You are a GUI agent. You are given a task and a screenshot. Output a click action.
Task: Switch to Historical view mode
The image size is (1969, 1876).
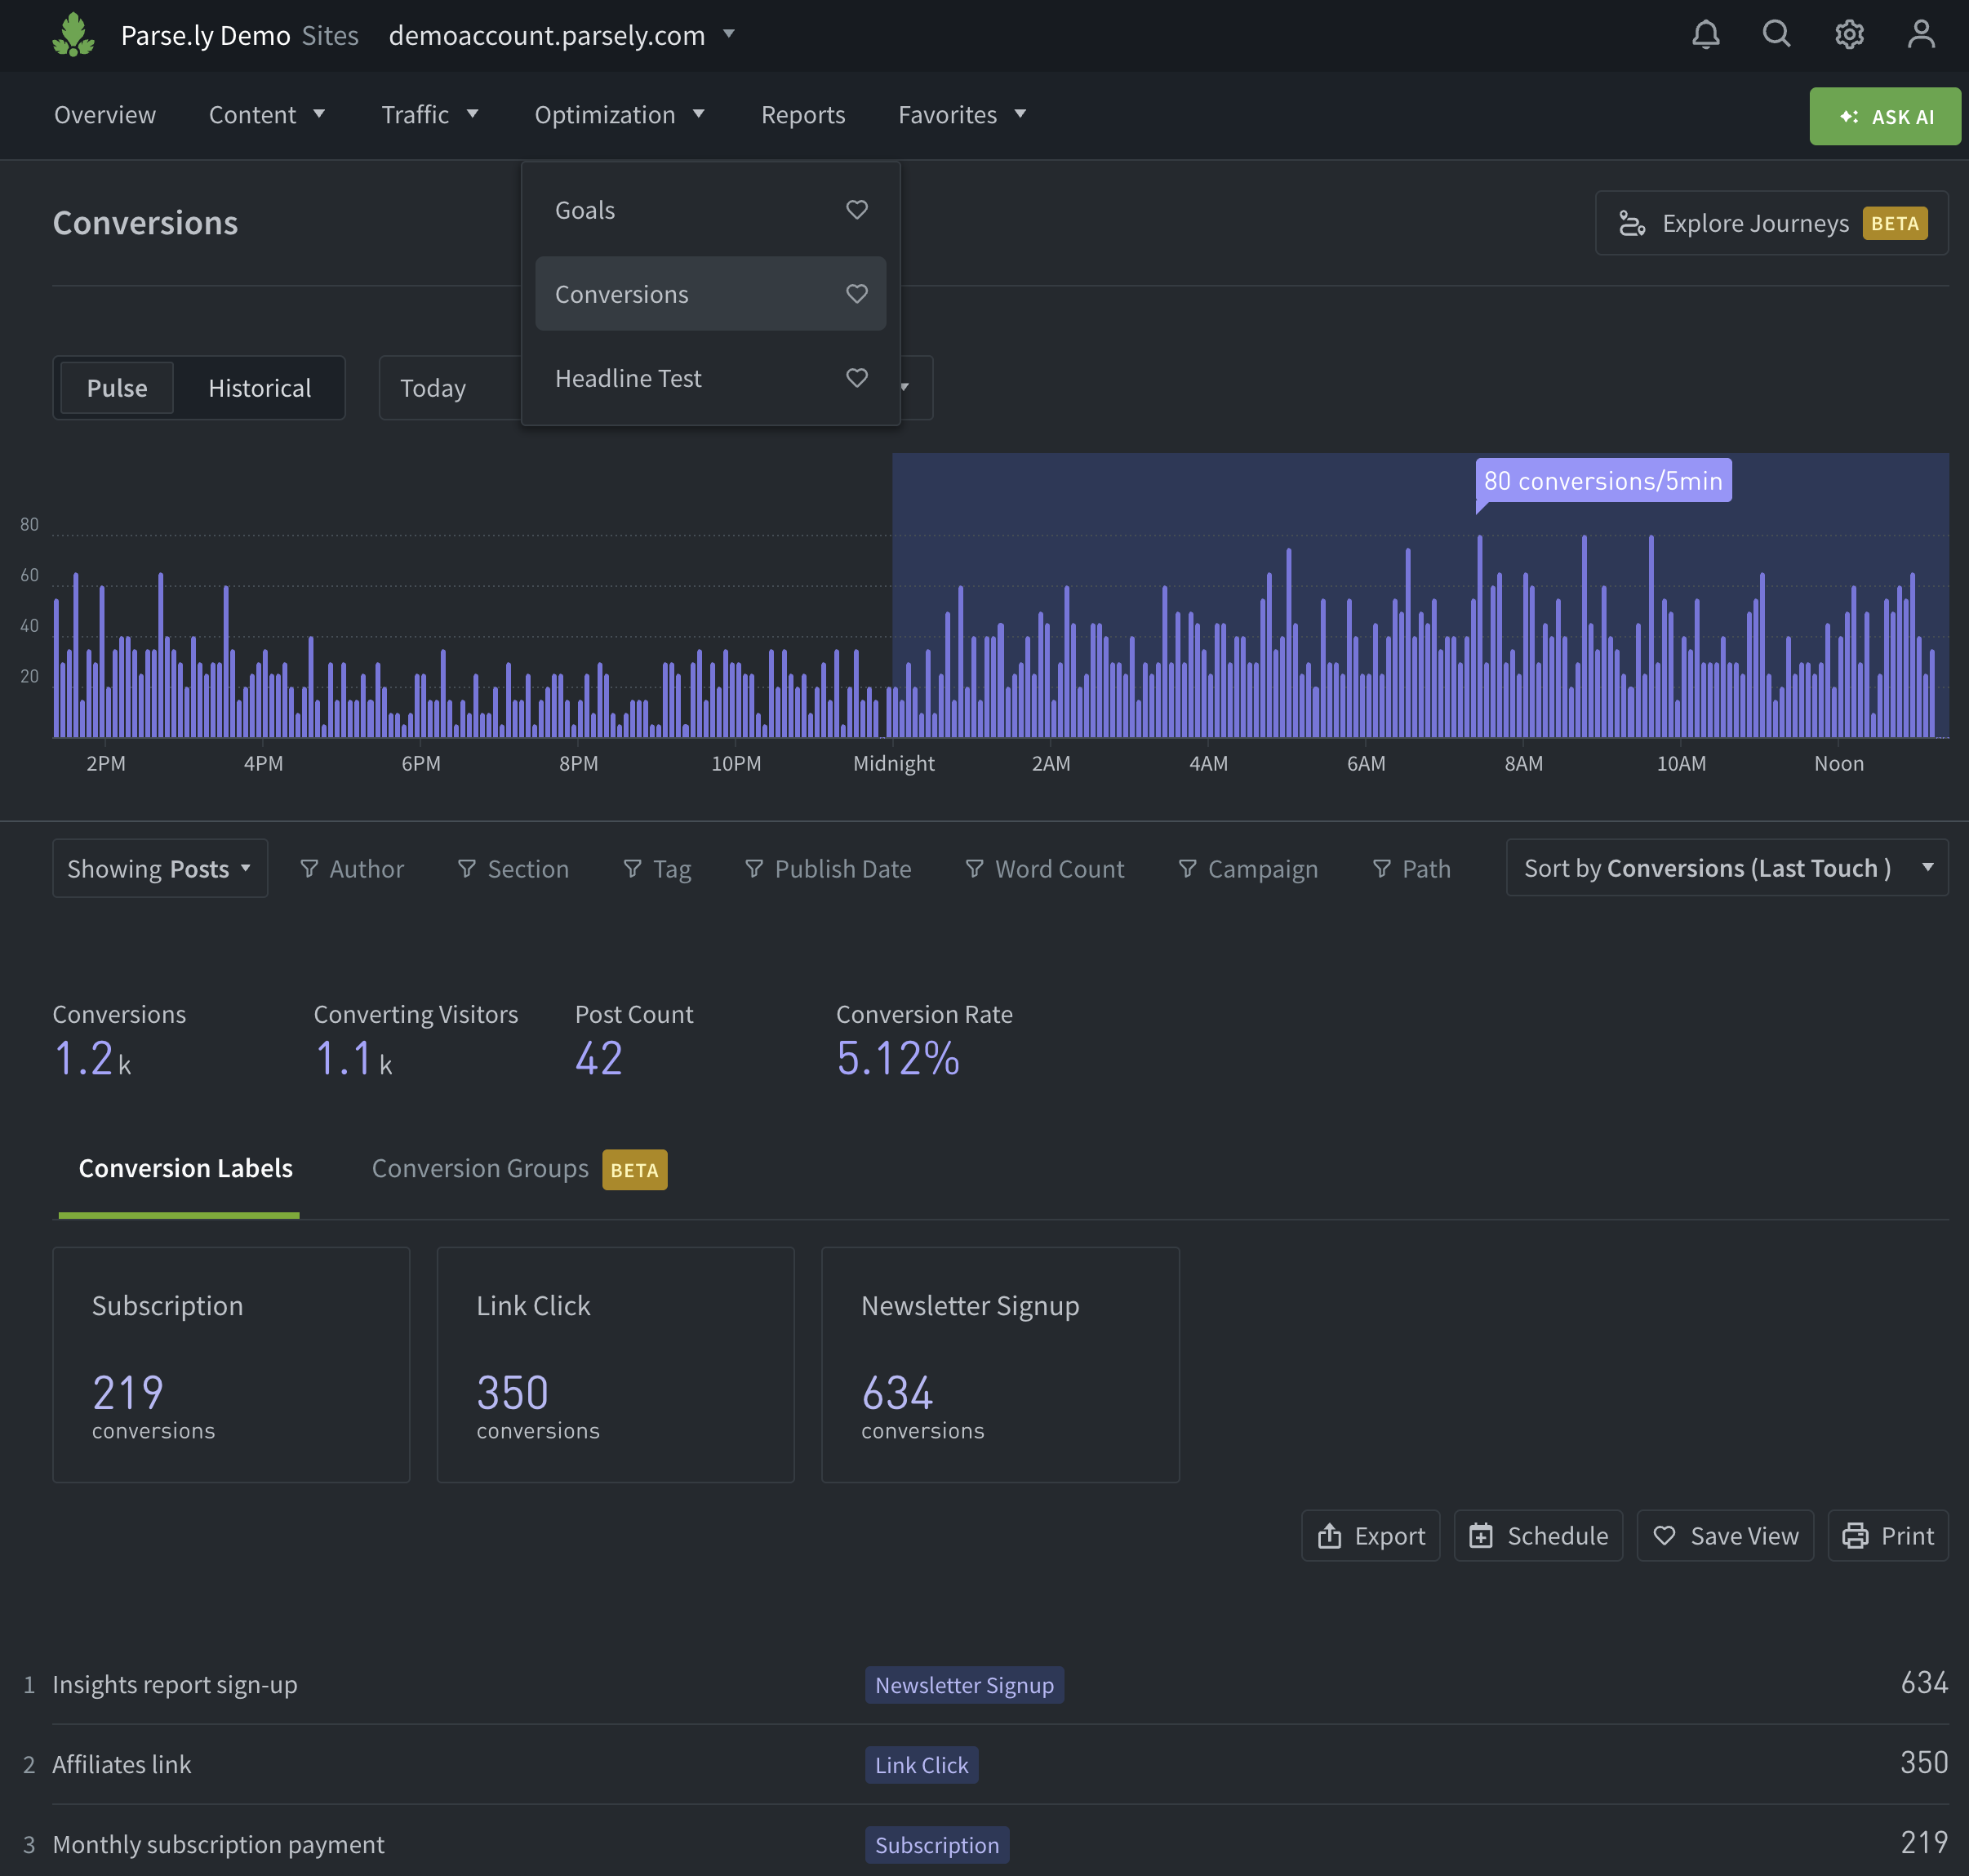[259, 388]
